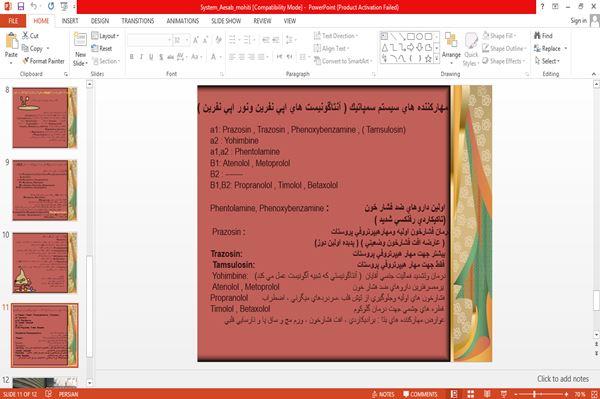This screenshot has height=399, width=600.
Task: Activate the Format Painter brush
Action: (43, 61)
